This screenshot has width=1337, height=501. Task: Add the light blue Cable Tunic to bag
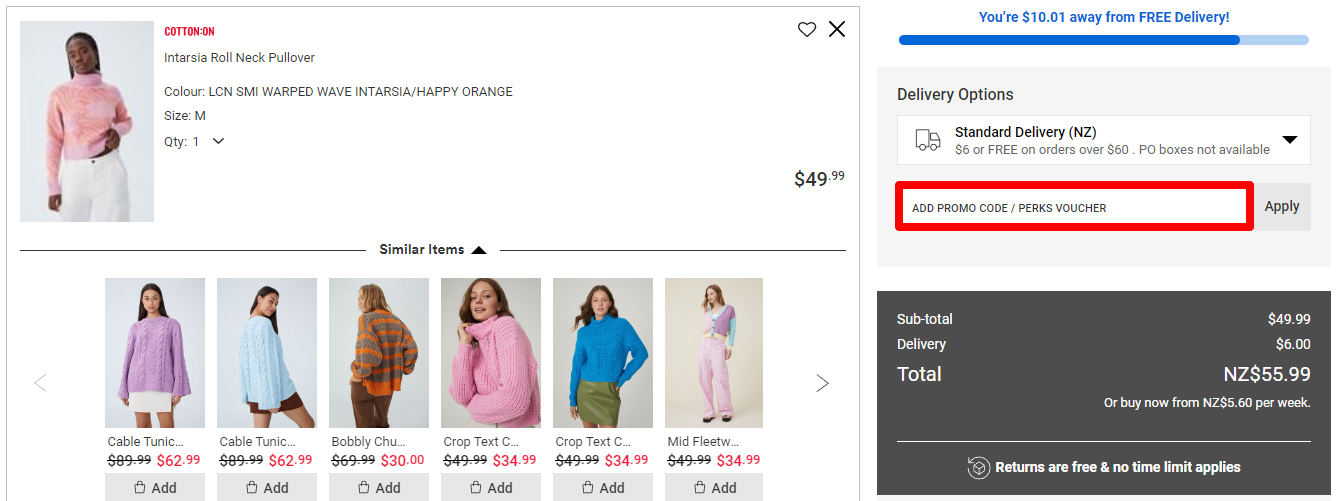click(x=267, y=488)
